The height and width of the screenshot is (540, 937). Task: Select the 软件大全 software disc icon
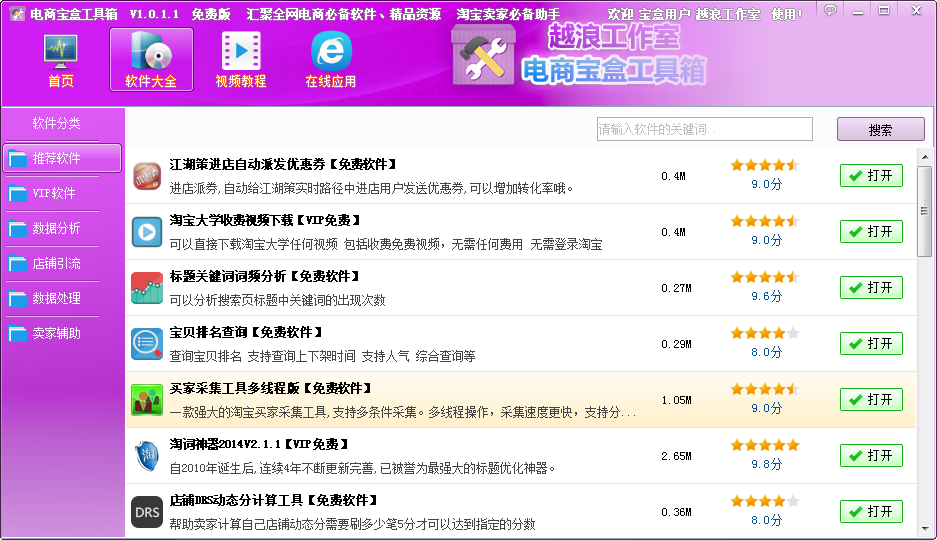coord(151,60)
